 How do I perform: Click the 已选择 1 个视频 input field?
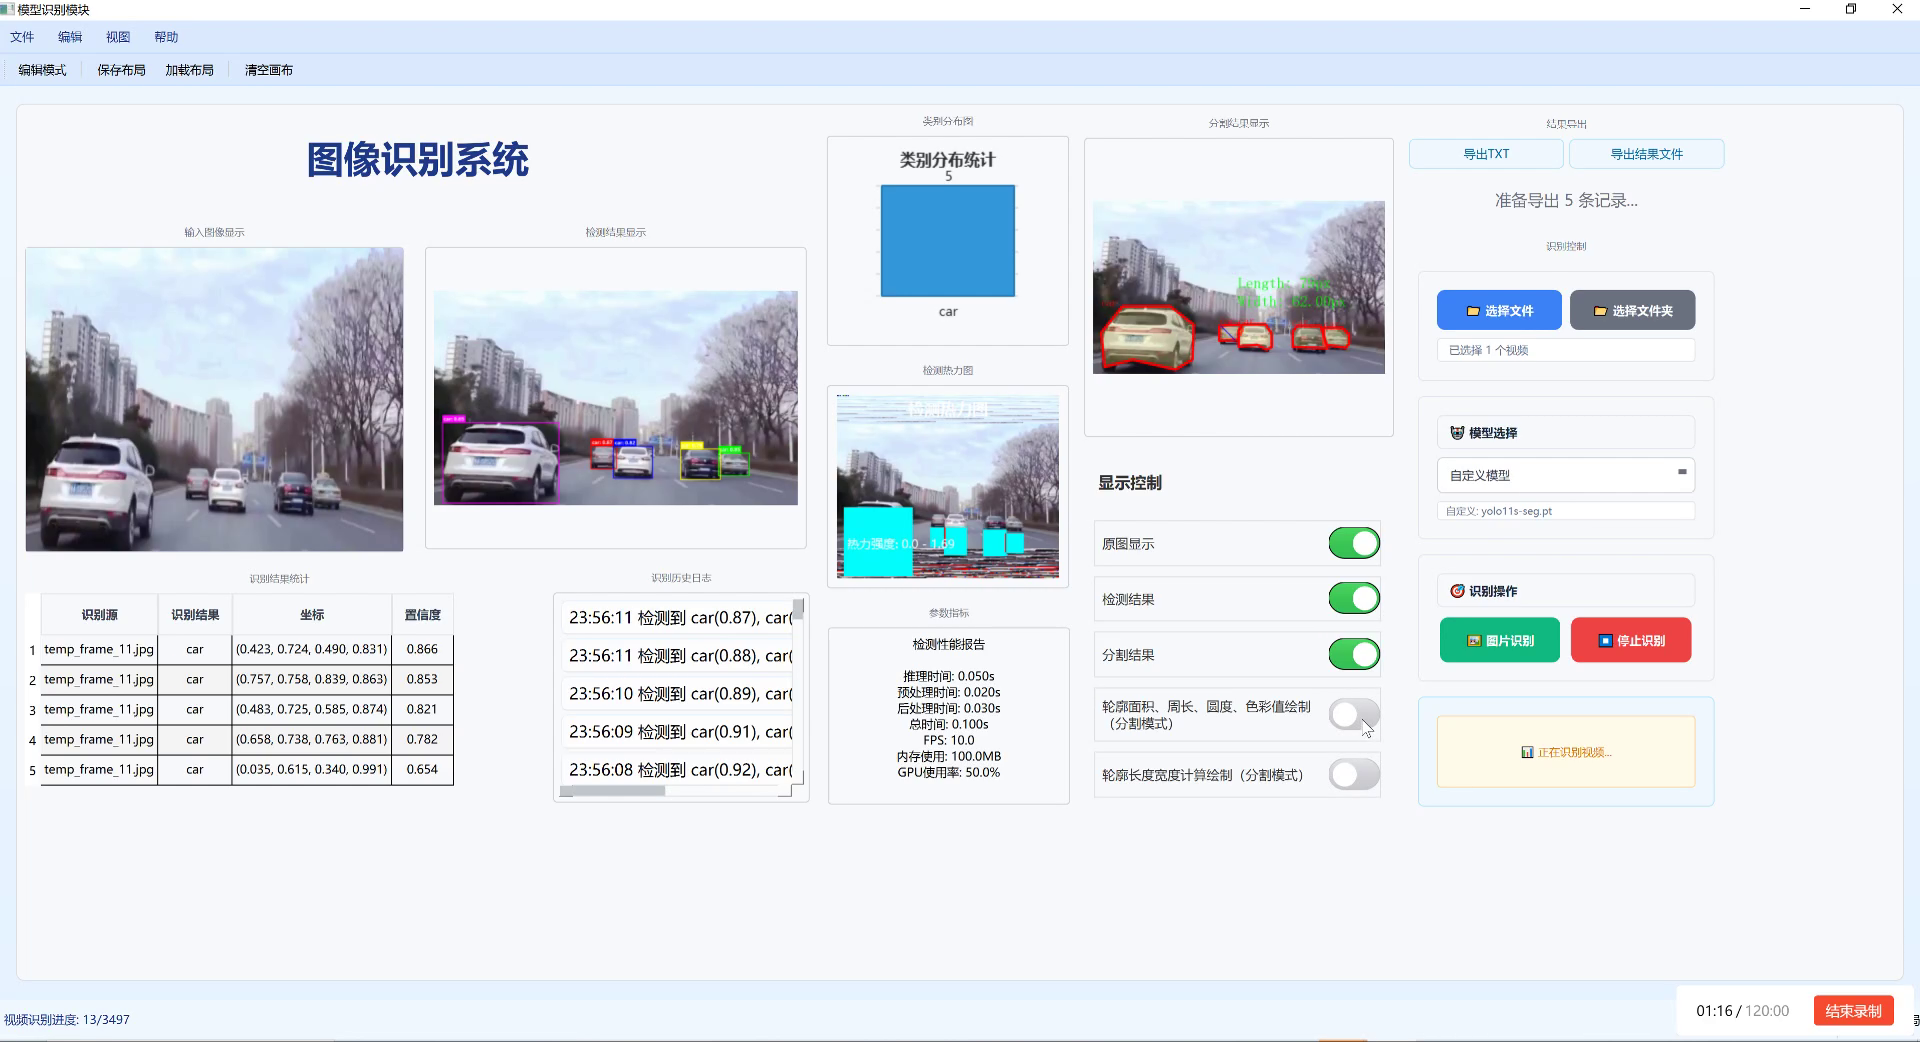[x=1565, y=350]
